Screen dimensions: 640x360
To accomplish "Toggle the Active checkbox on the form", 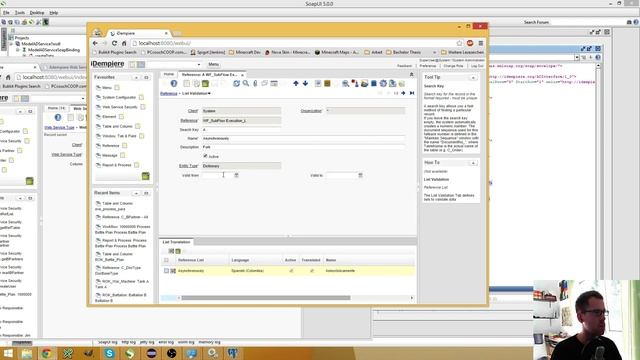I will (x=205, y=156).
